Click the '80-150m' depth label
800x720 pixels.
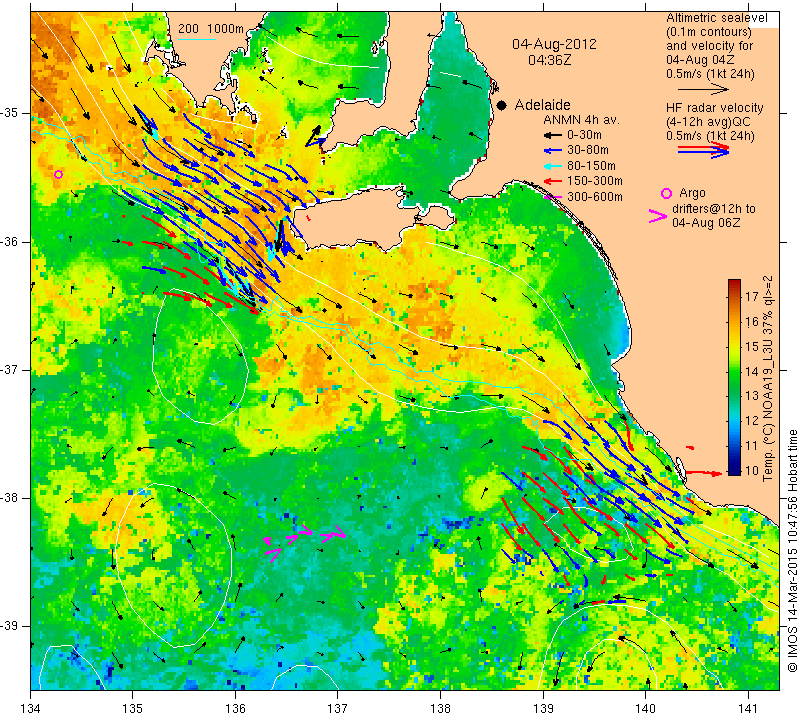click(x=591, y=166)
